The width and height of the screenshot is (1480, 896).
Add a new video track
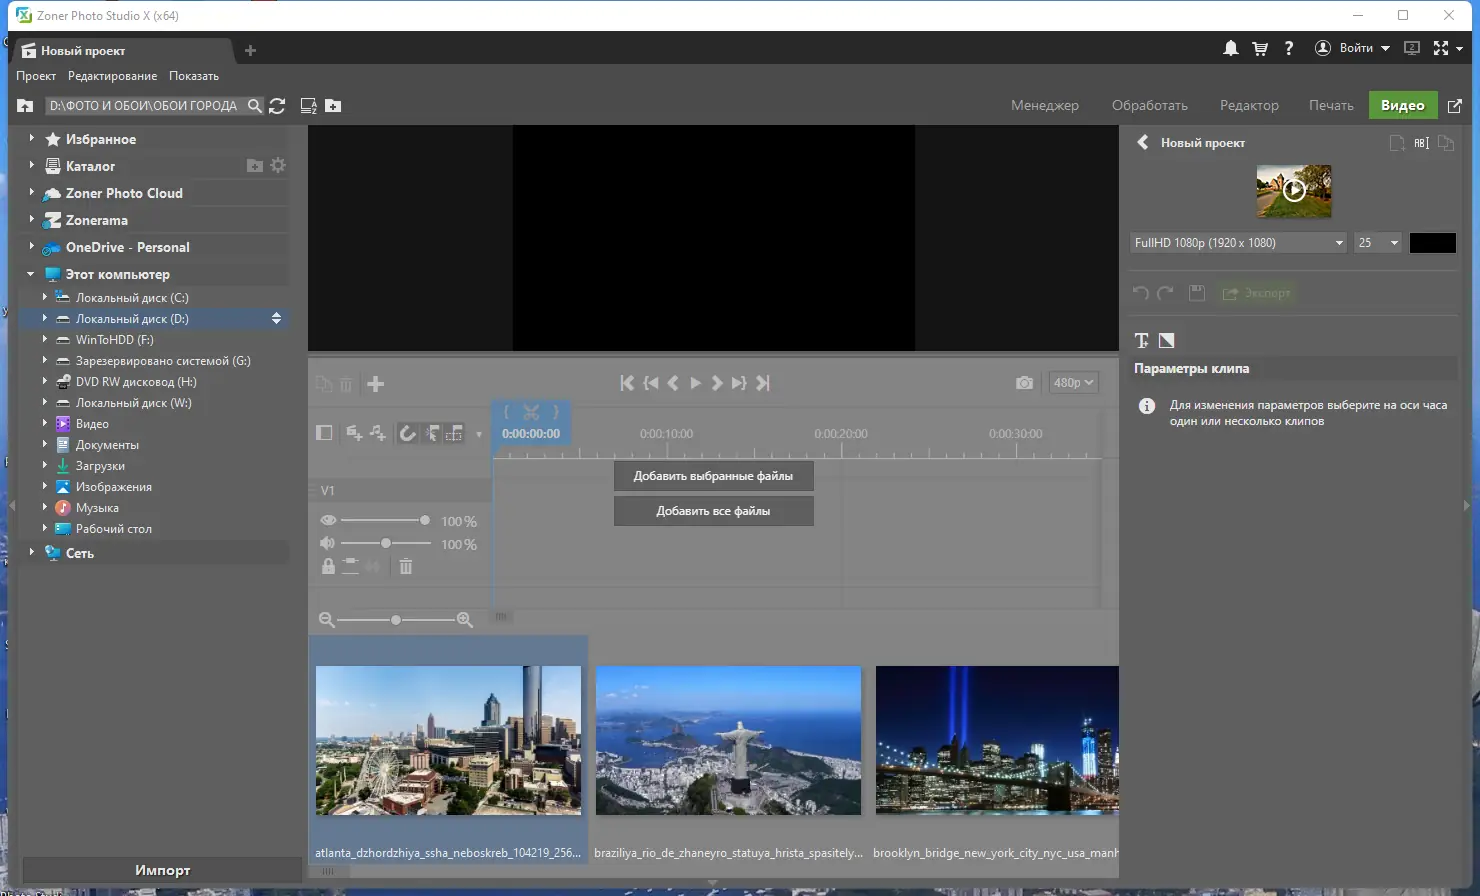pyautogui.click(x=354, y=433)
